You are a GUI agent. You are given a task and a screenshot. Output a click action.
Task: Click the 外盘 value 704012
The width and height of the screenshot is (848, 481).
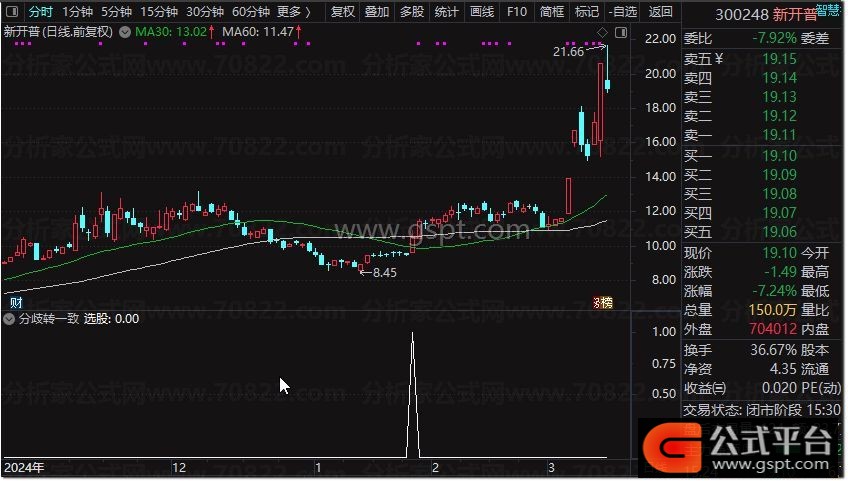tap(773, 329)
